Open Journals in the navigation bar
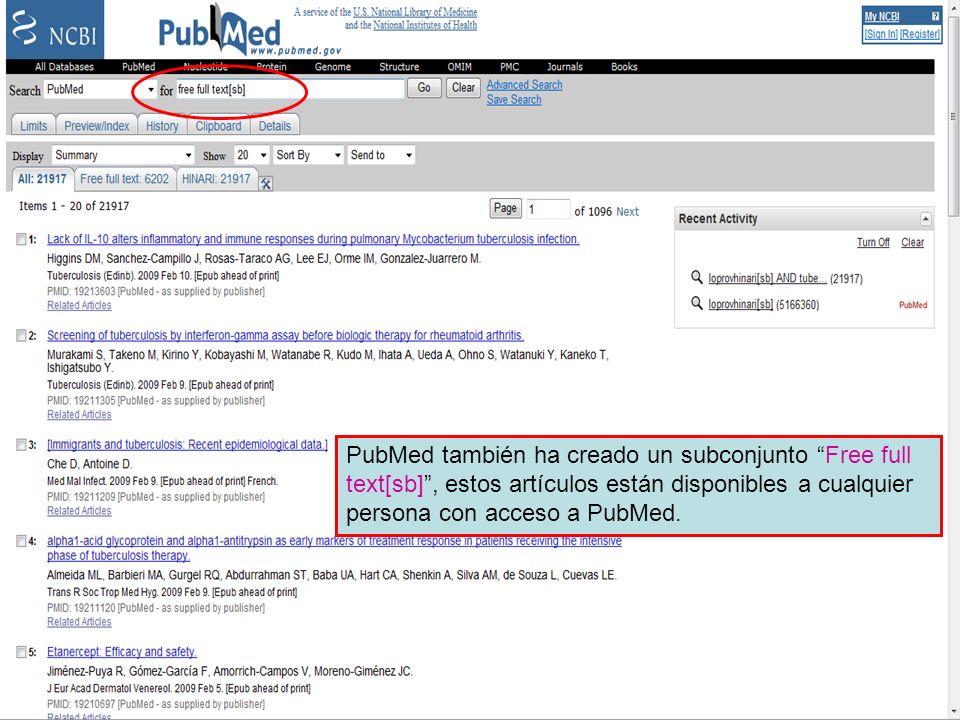Image resolution: width=960 pixels, height=720 pixels. point(564,67)
